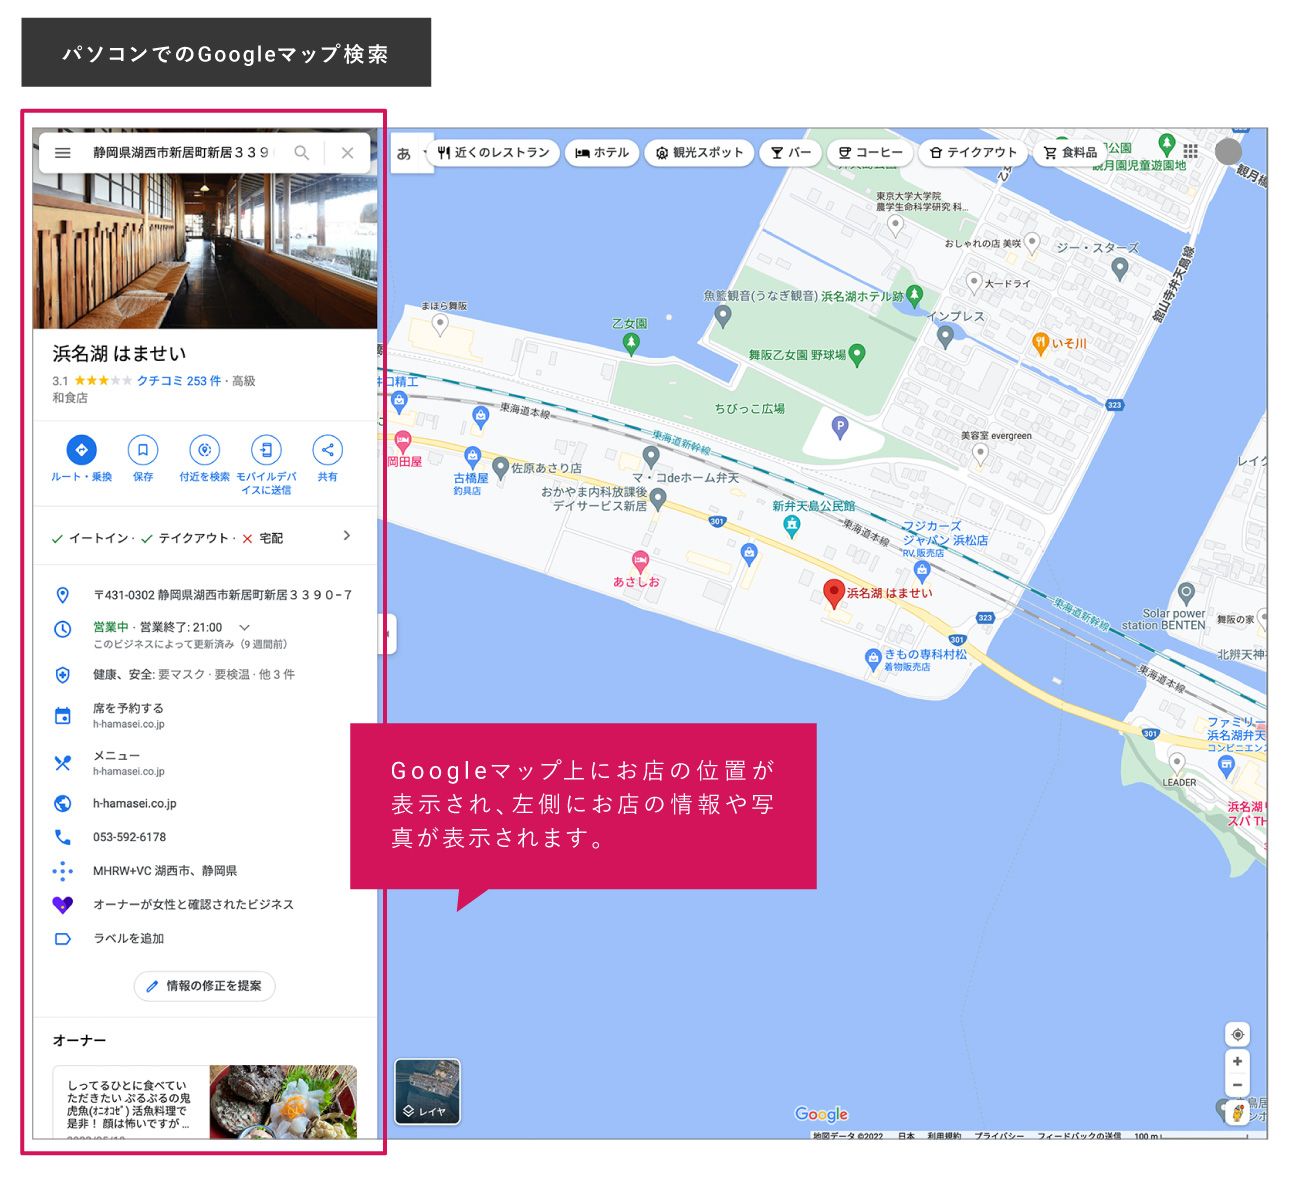
Task: Open the Google apps grid launcher
Action: coord(1190,152)
